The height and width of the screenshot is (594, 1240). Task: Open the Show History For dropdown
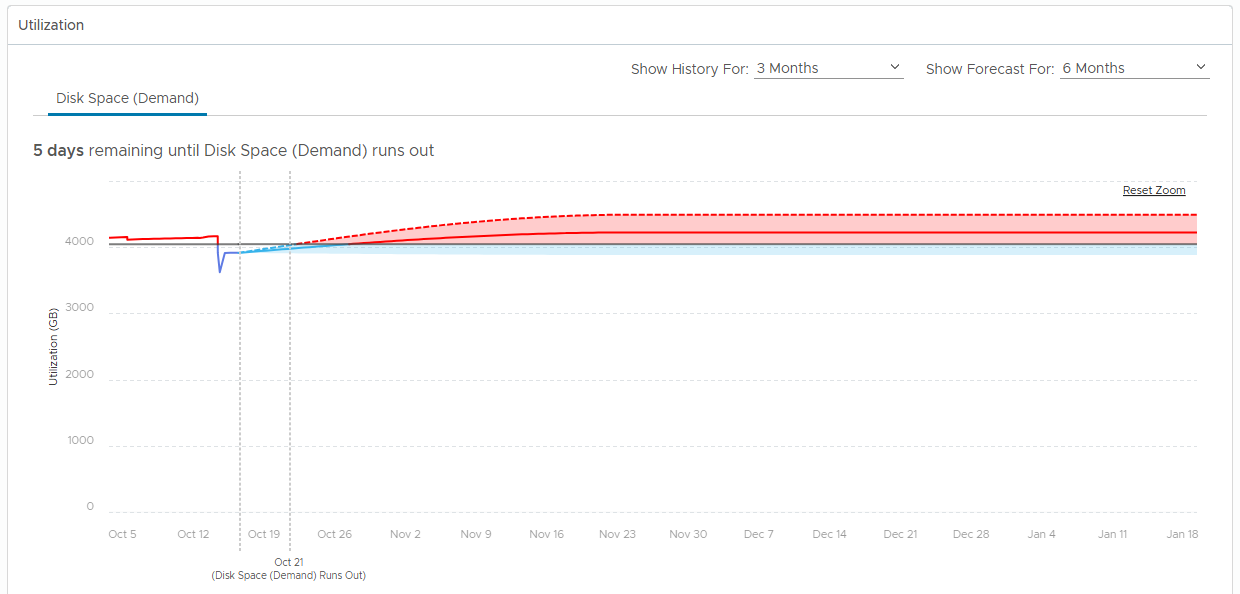click(828, 68)
